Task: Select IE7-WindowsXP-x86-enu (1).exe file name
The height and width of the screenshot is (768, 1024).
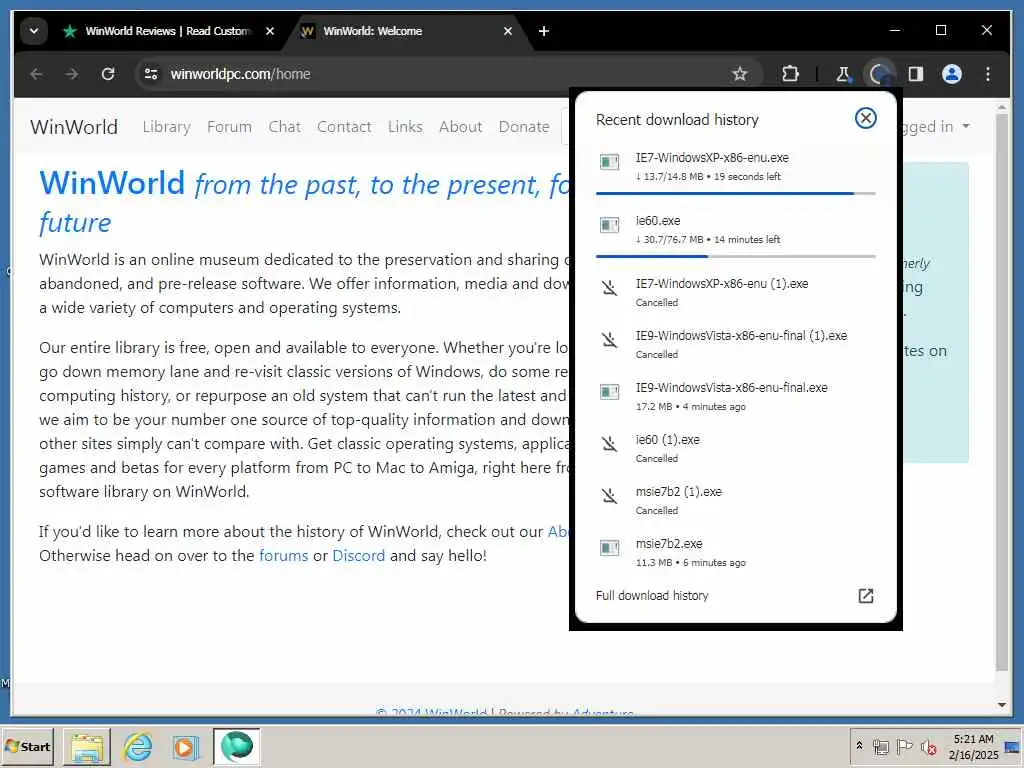Action: tap(722, 283)
